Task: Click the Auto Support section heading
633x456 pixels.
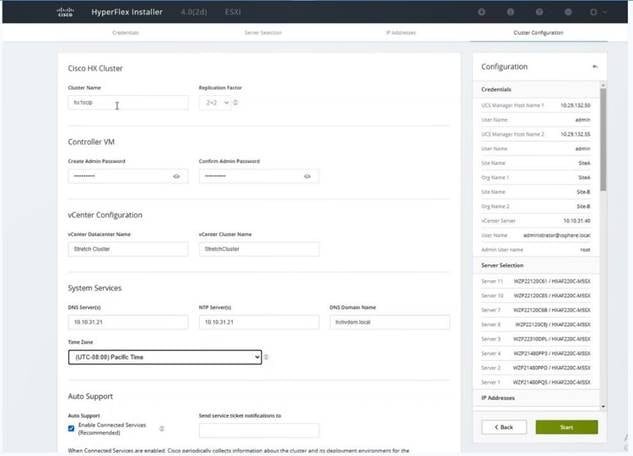Action: 90,396
